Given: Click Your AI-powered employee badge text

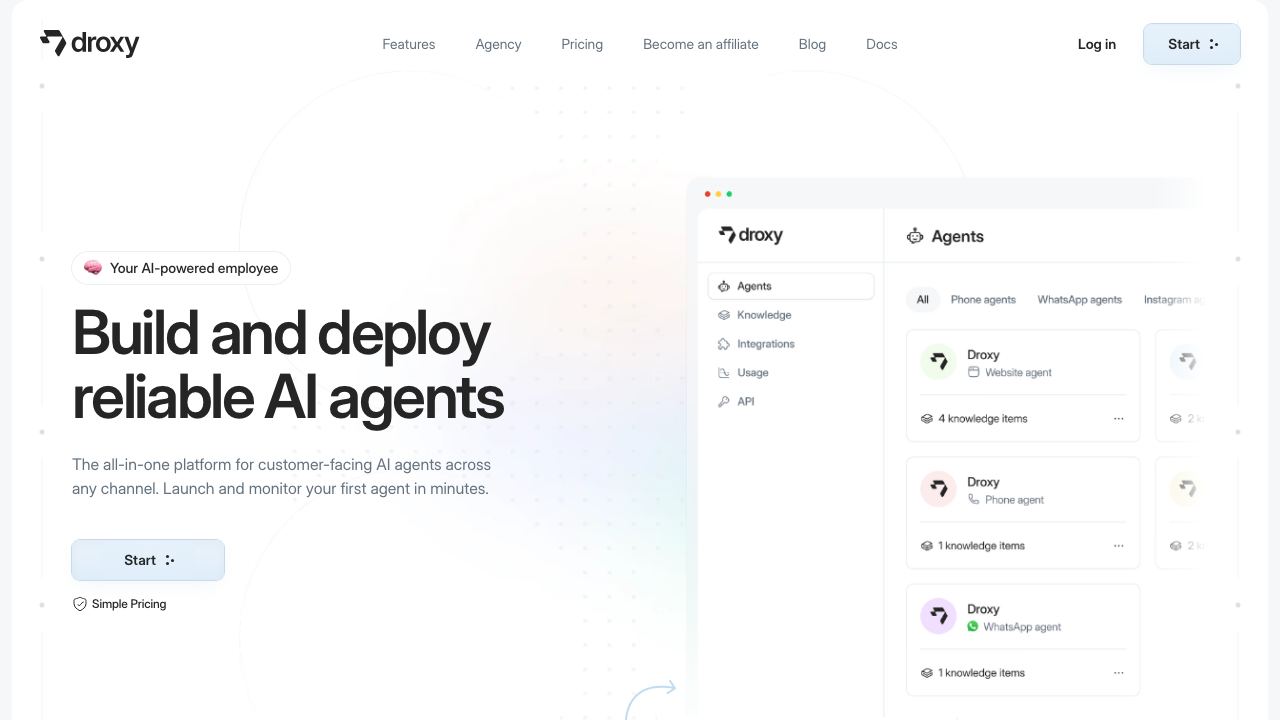Looking at the screenshot, I should (194, 268).
